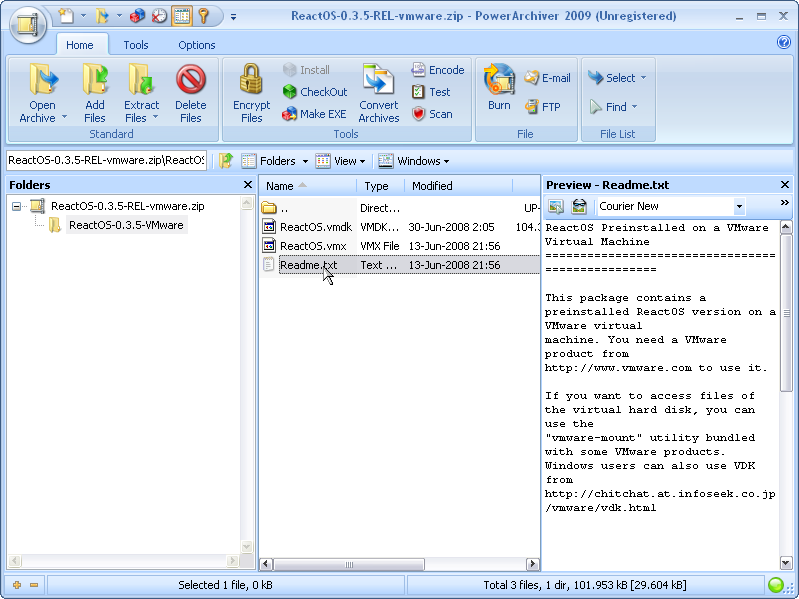Image resolution: width=799 pixels, height=599 pixels.
Task: Click the key quick-access icon
Action: (x=203, y=16)
